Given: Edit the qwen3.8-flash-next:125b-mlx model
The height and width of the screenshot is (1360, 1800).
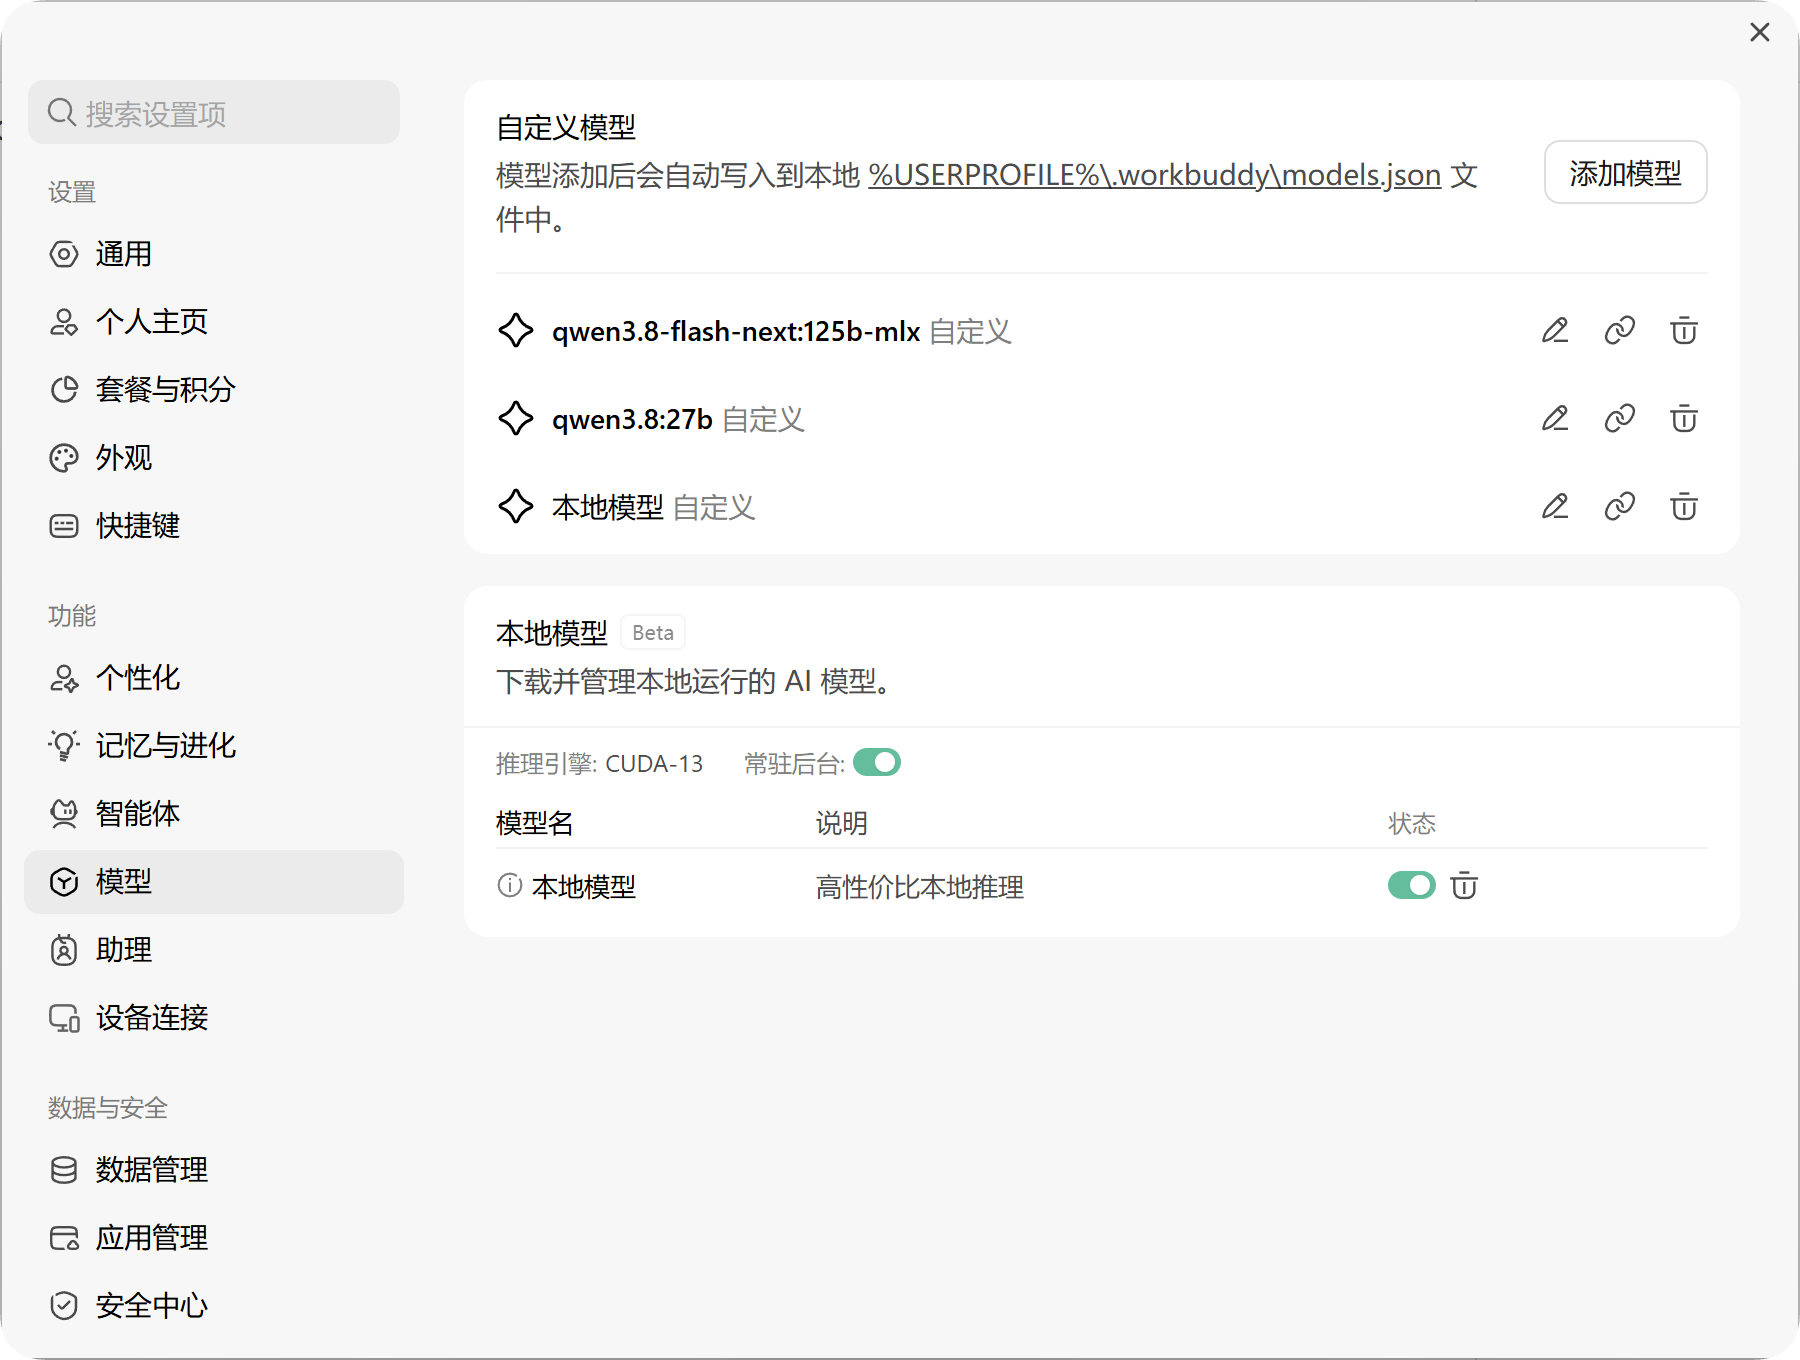Looking at the screenshot, I should [x=1555, y=331].
